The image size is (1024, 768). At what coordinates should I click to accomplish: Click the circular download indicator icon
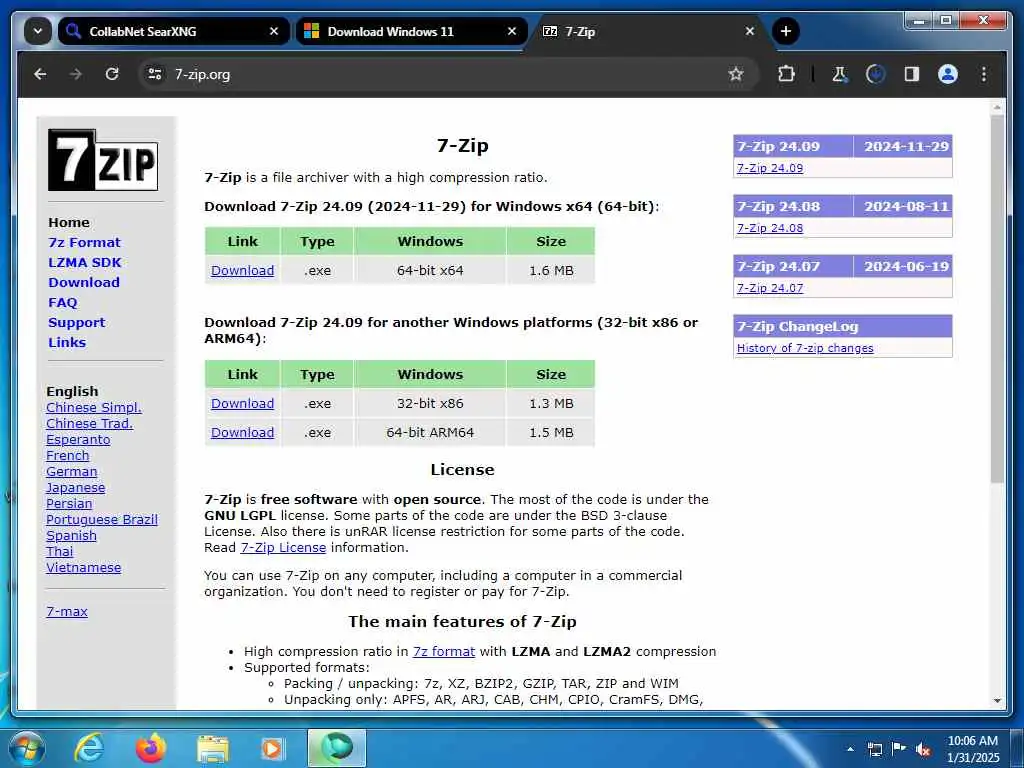click(x=875, y=74)
